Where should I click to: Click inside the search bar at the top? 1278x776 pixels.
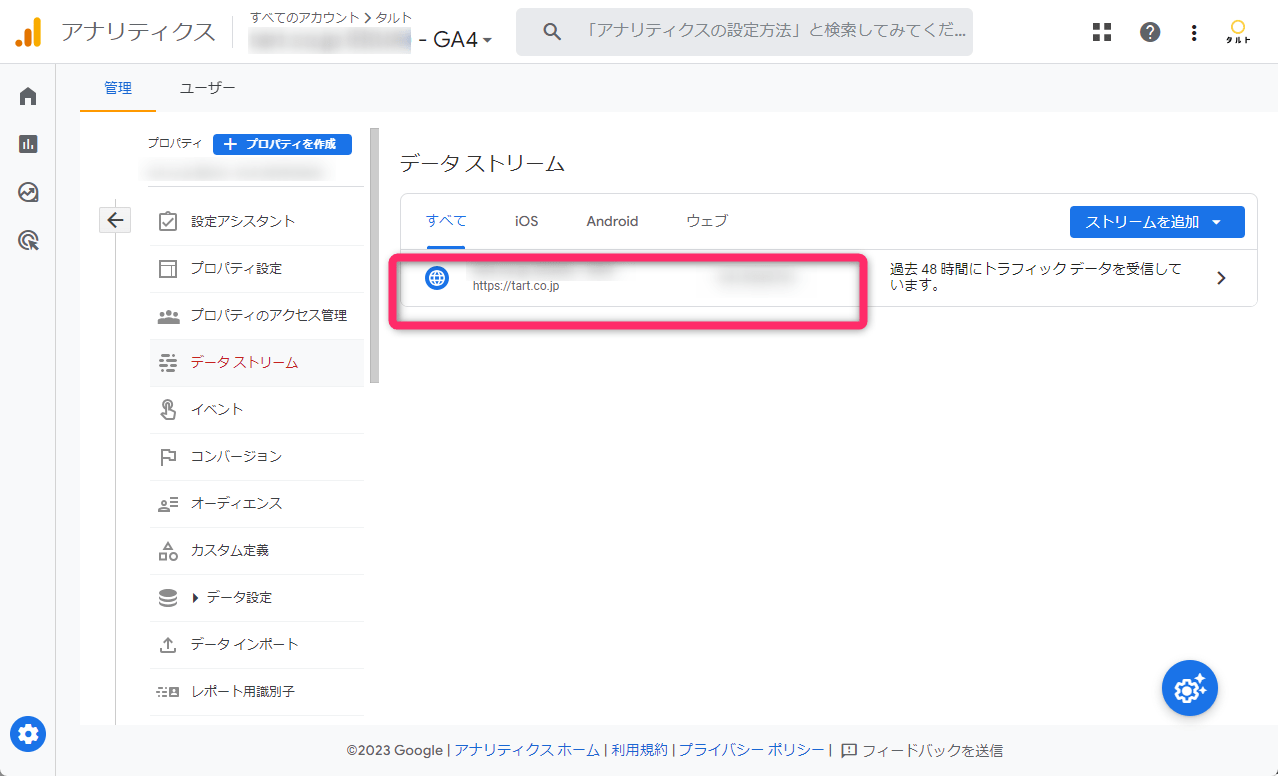click(744, 31)
